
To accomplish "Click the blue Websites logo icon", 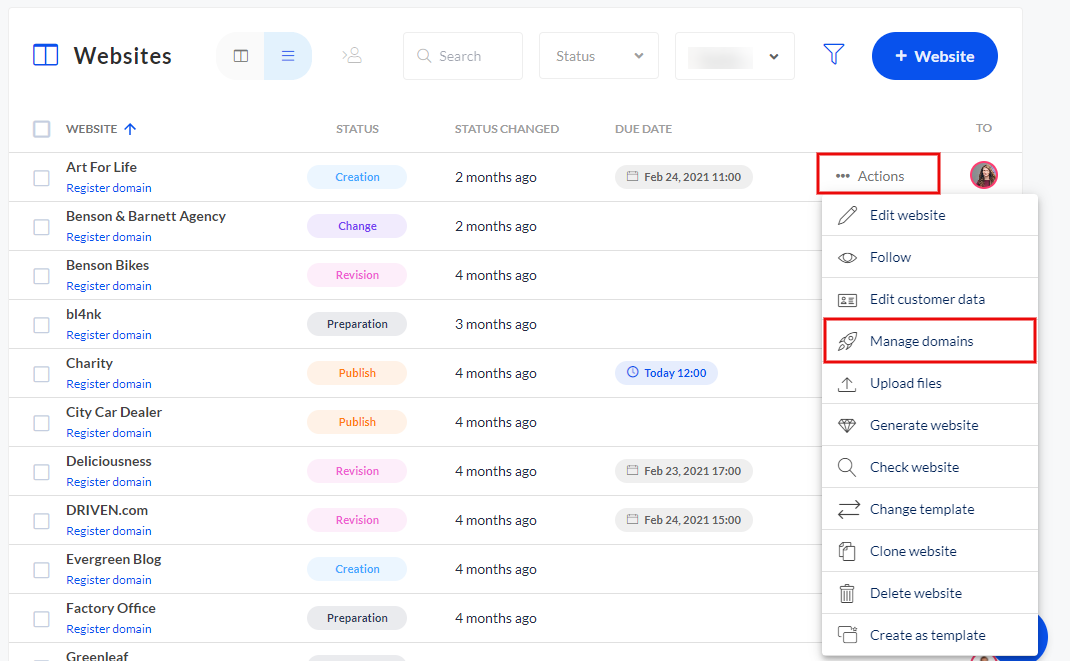I will tap(45, 54).
